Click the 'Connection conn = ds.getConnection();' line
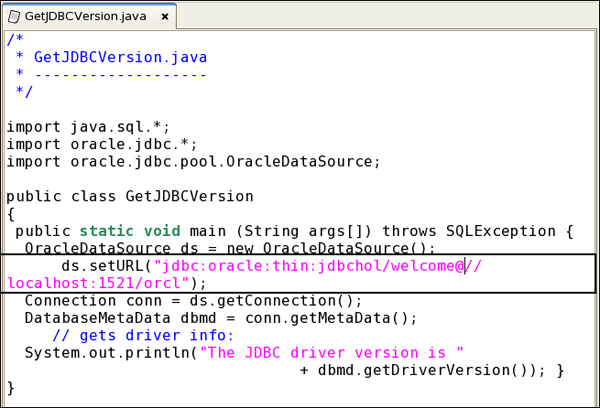This screenshot has width=600, height=408. tap(193, 300)
